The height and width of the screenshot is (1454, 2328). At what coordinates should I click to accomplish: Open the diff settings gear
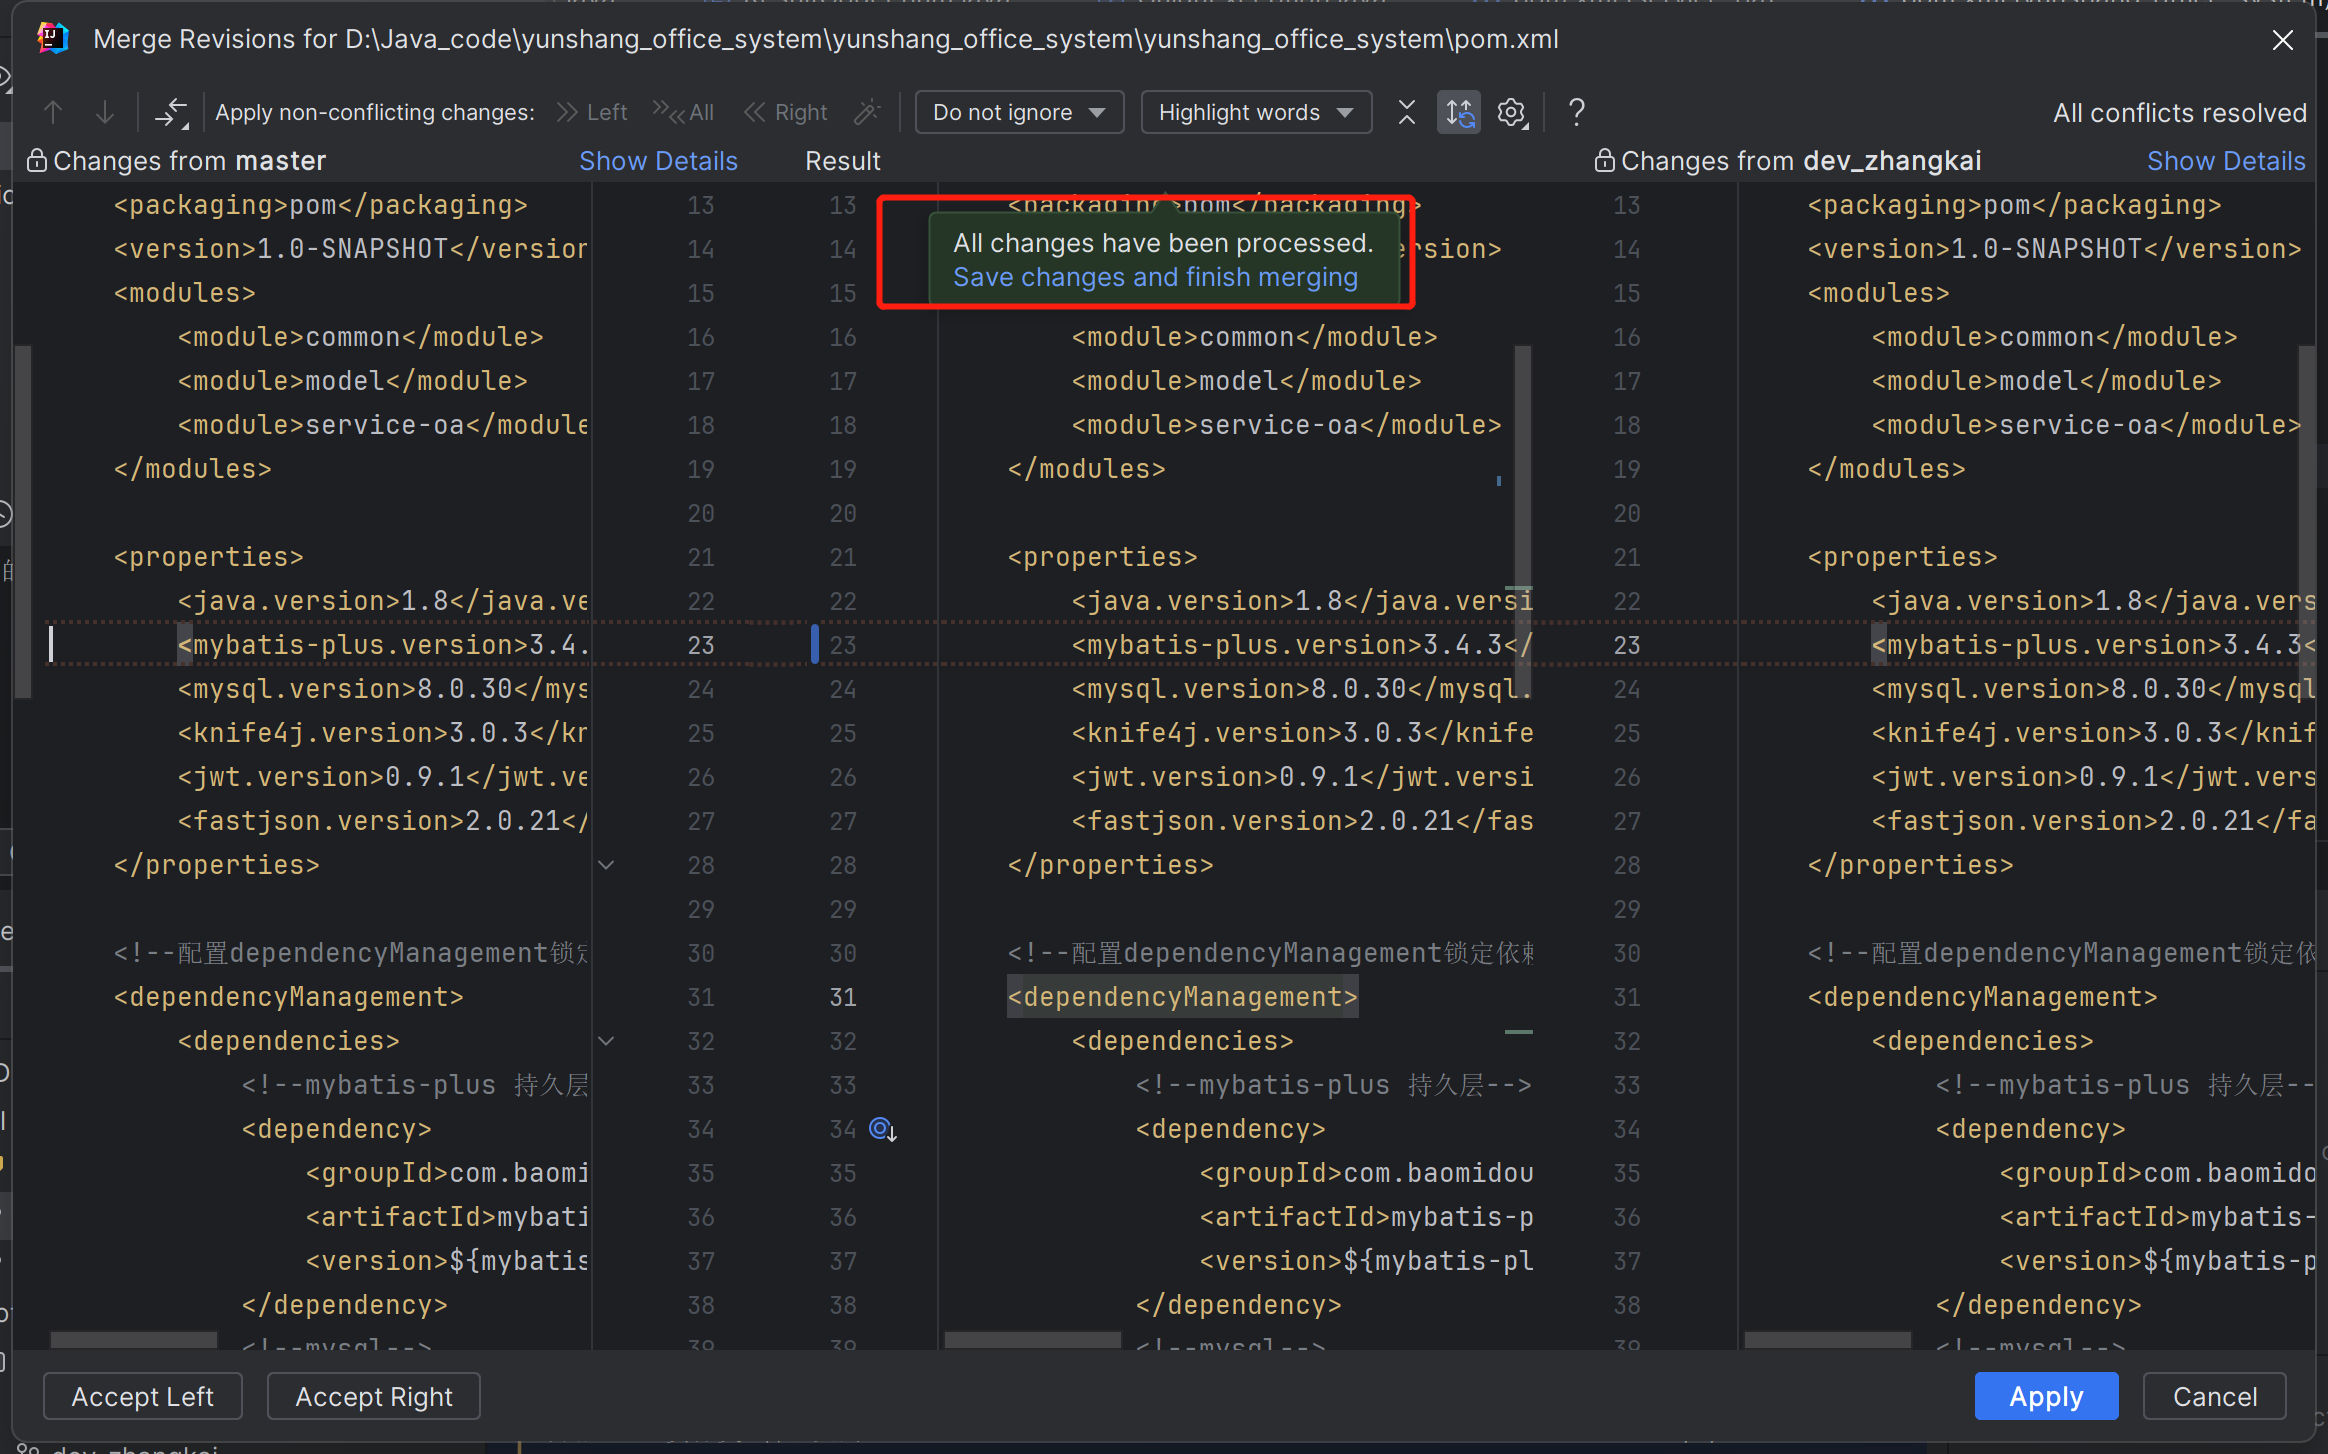pos(1512,112)
